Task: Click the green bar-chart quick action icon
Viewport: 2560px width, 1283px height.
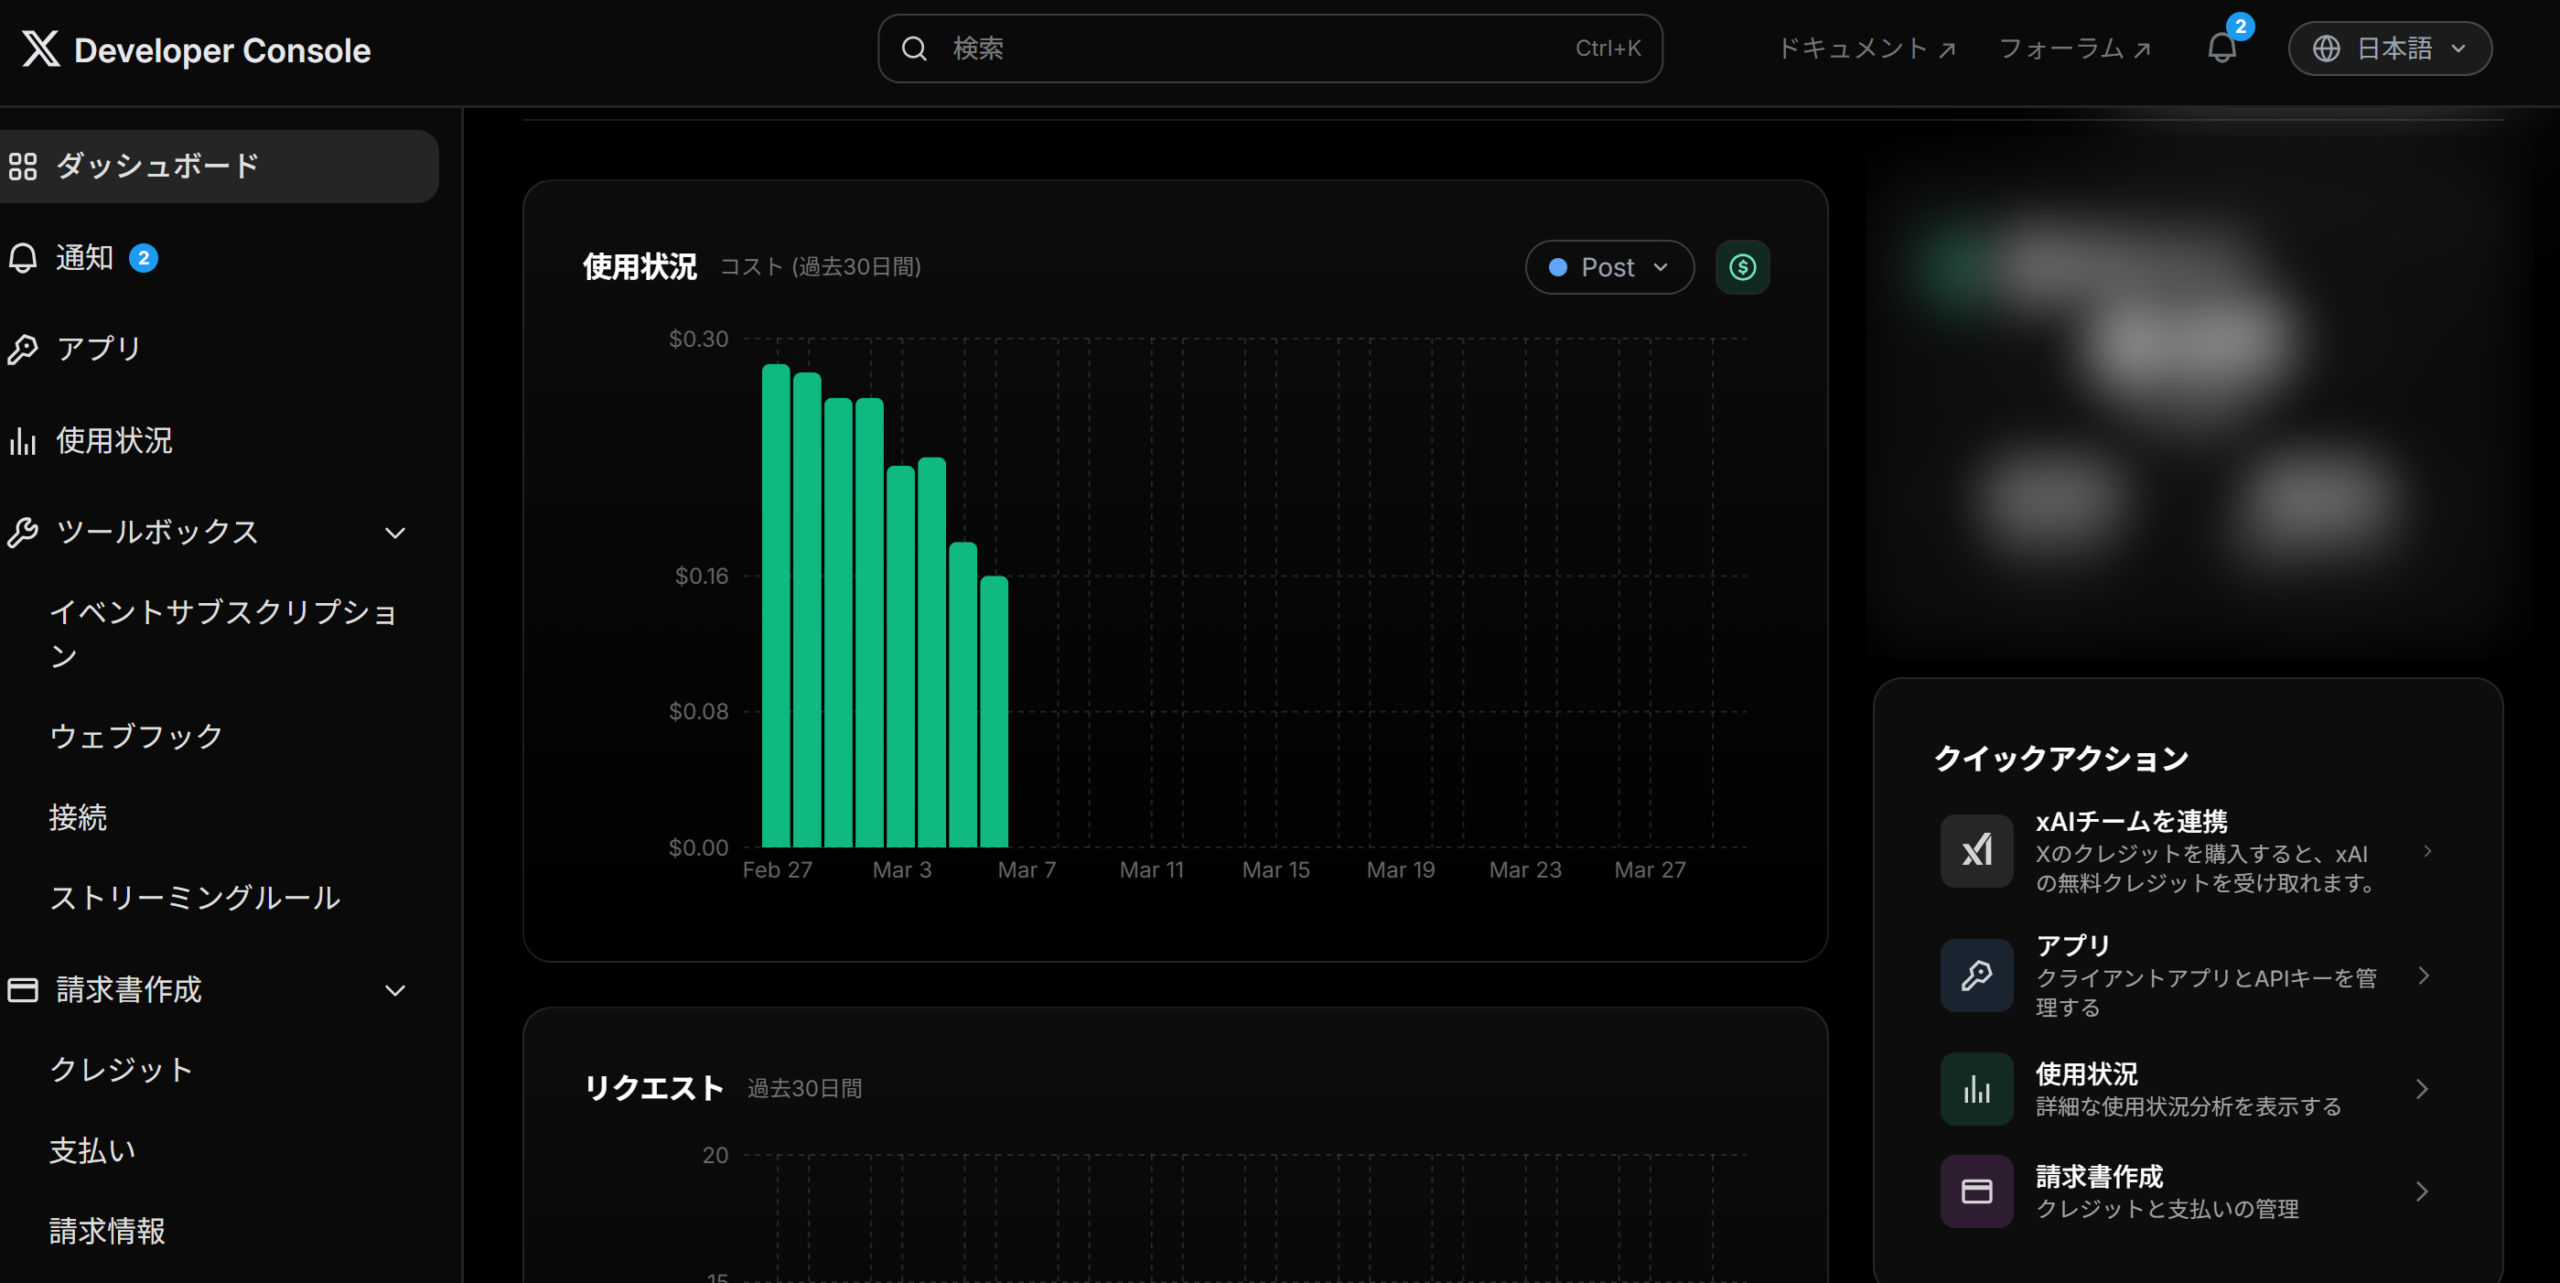Action: tap(1976, 1089)
